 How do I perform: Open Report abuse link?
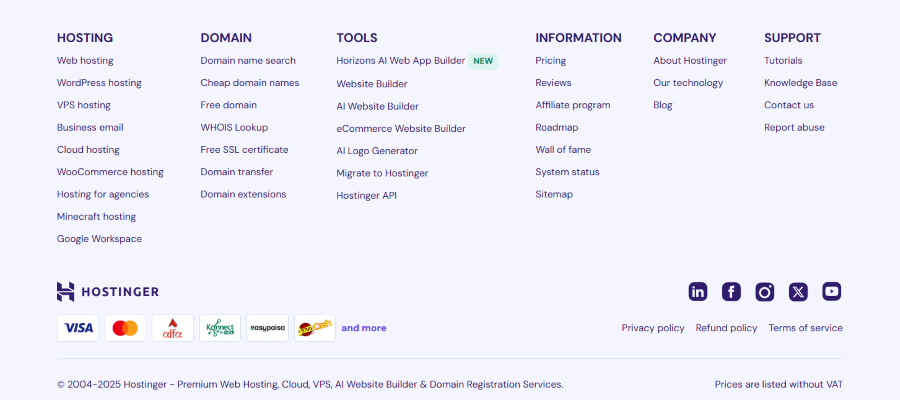tap(794, 127)
